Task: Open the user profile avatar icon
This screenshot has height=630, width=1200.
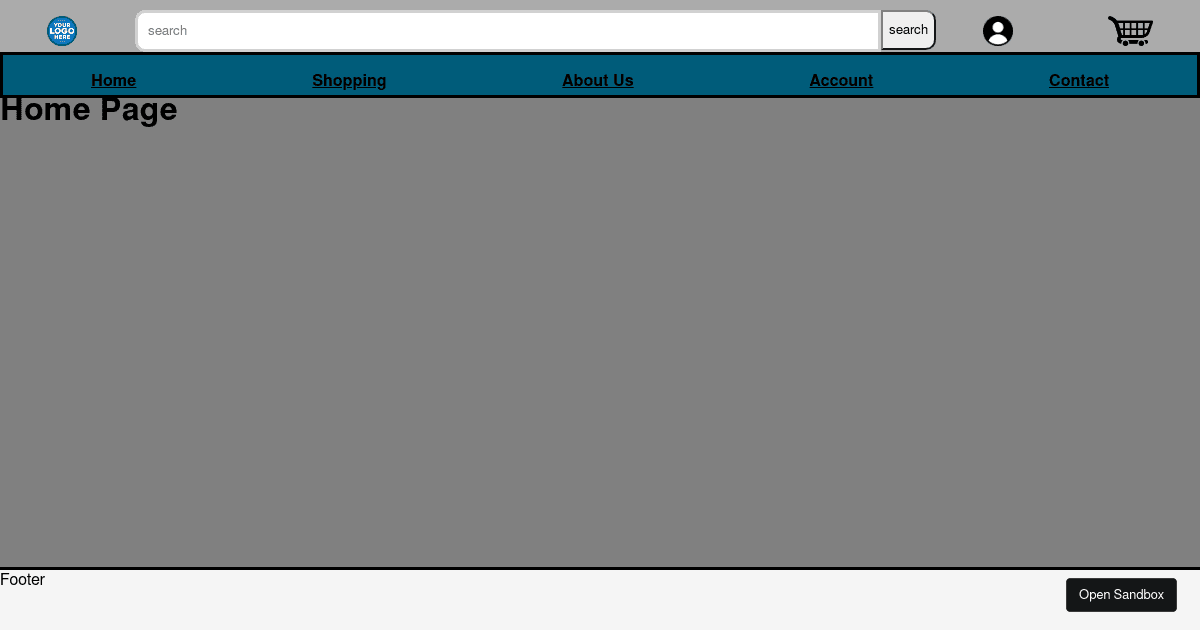Action: pyautogui.click(x=998, y=31)
